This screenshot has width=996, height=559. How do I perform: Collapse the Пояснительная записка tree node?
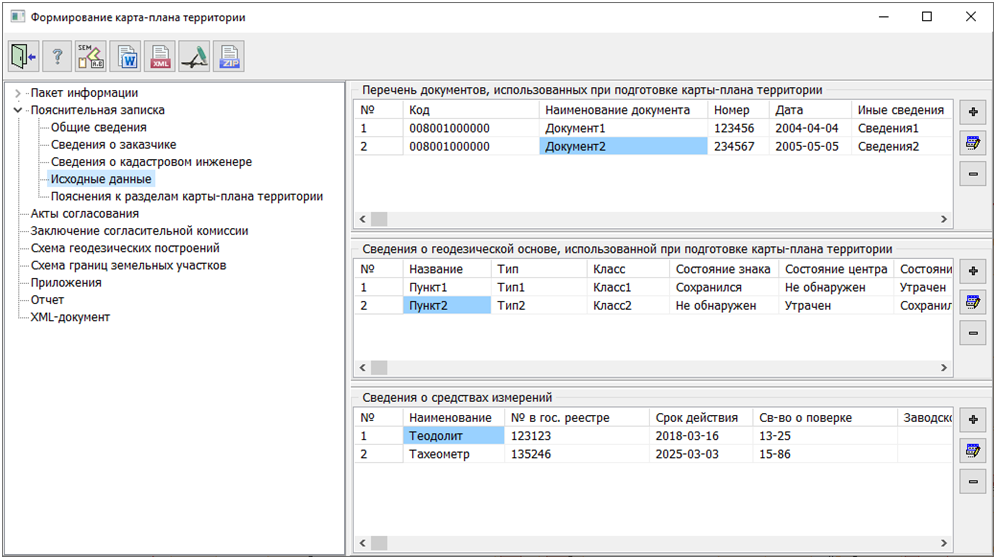[17, 110]
